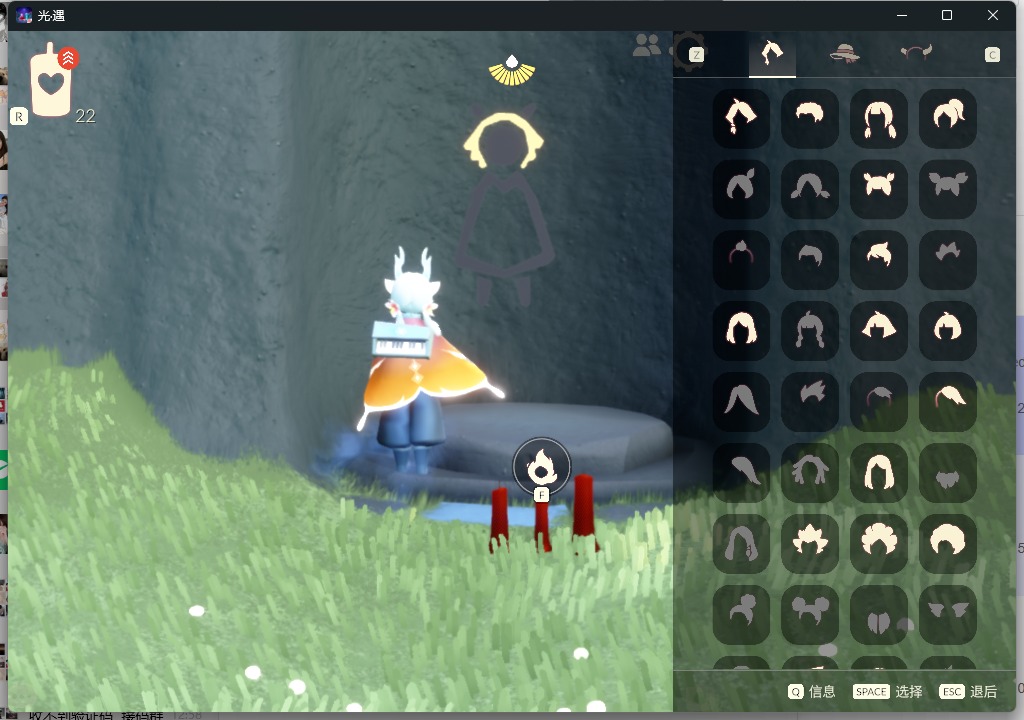Choose the cream swept hair with pink headband
Viewport: 1024px width, 720px height.
tap(948, 402)
